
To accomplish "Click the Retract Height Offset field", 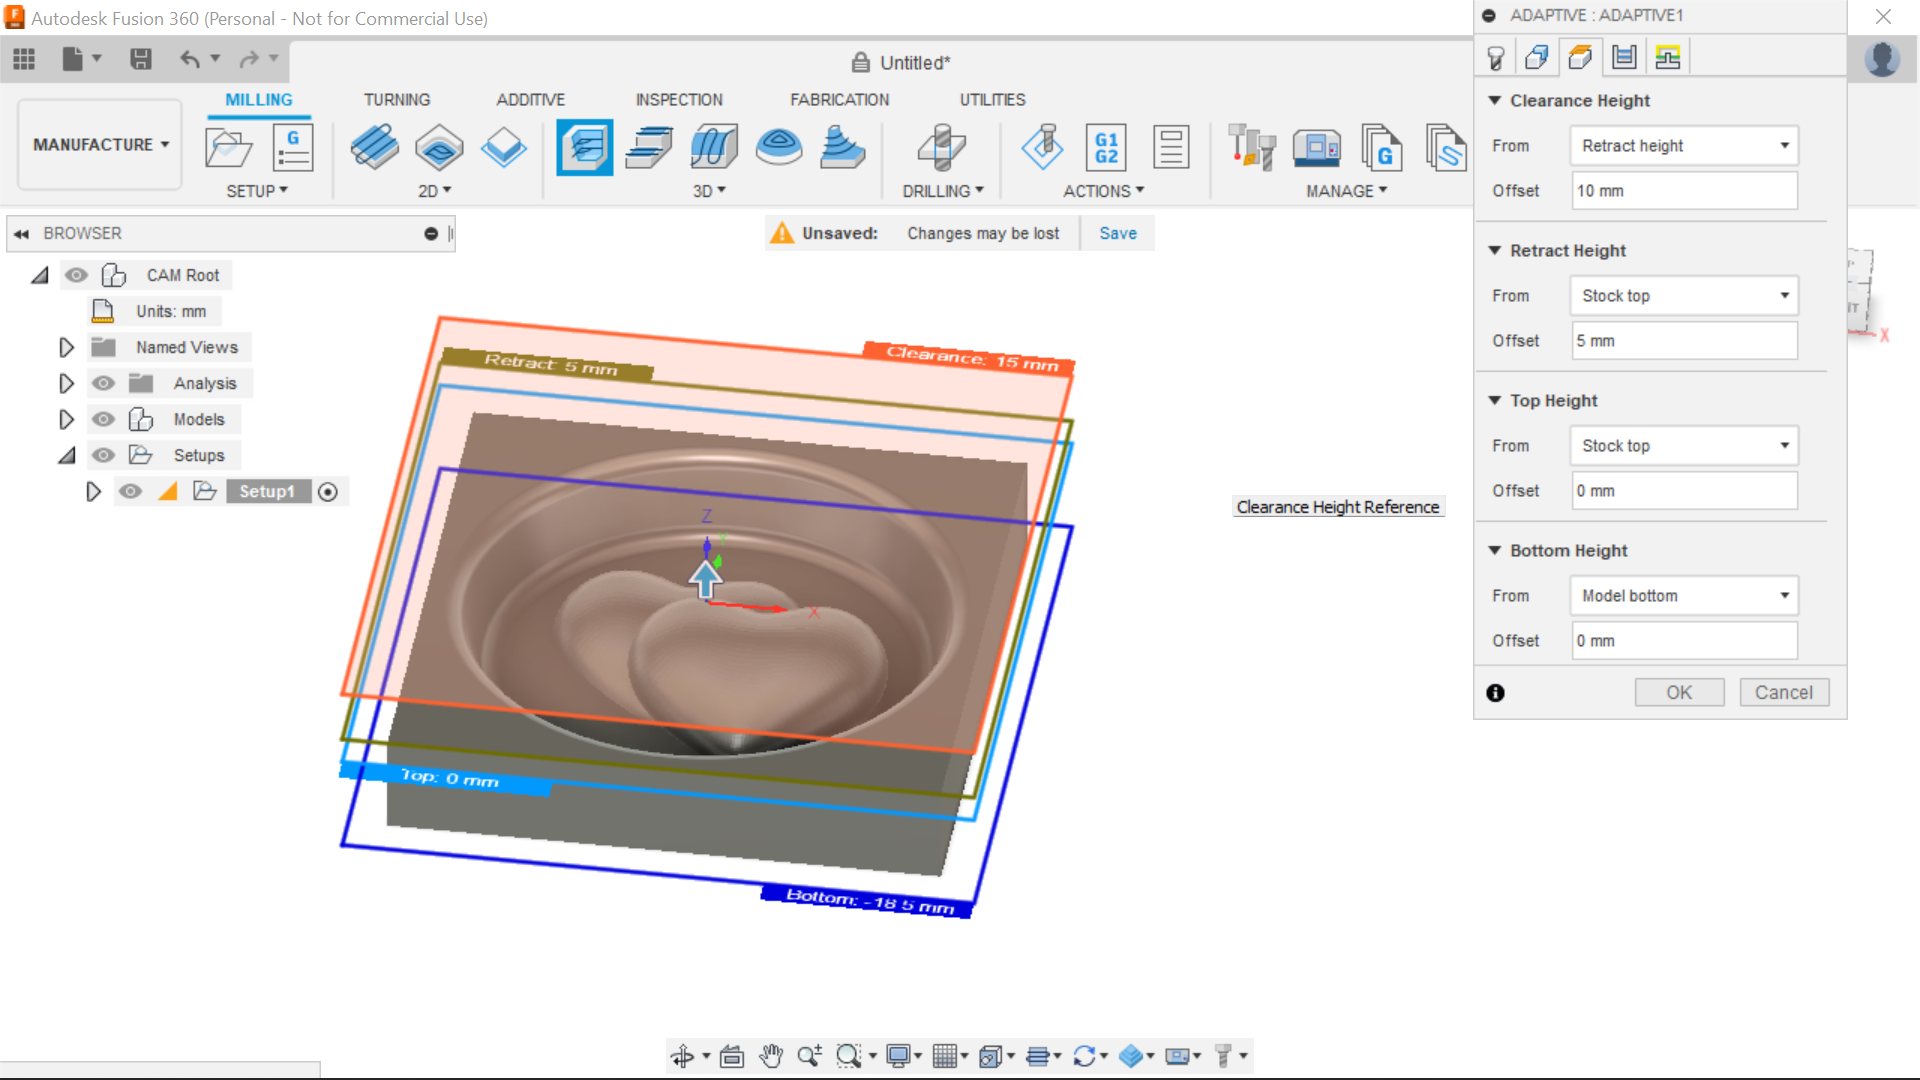I will pyautogui.click(x=1684, y=341).
